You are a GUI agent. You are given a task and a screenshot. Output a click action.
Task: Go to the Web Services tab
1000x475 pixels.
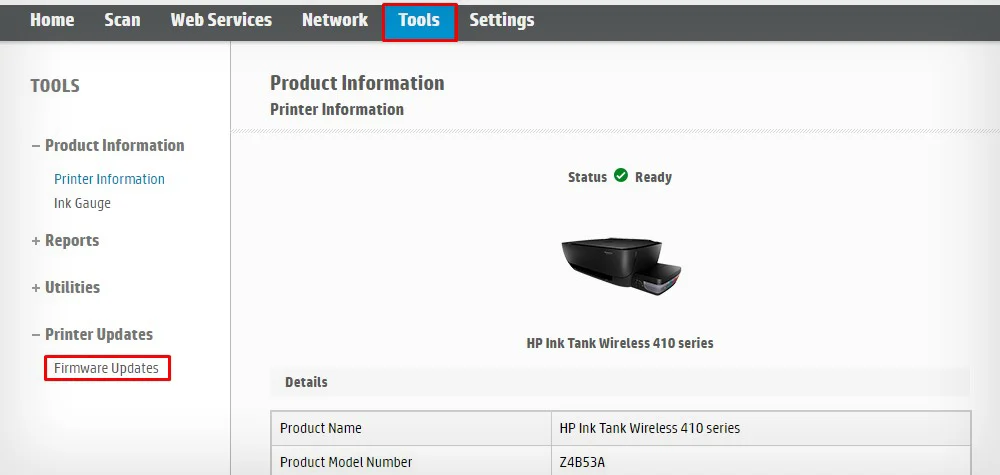click(221, 20)
